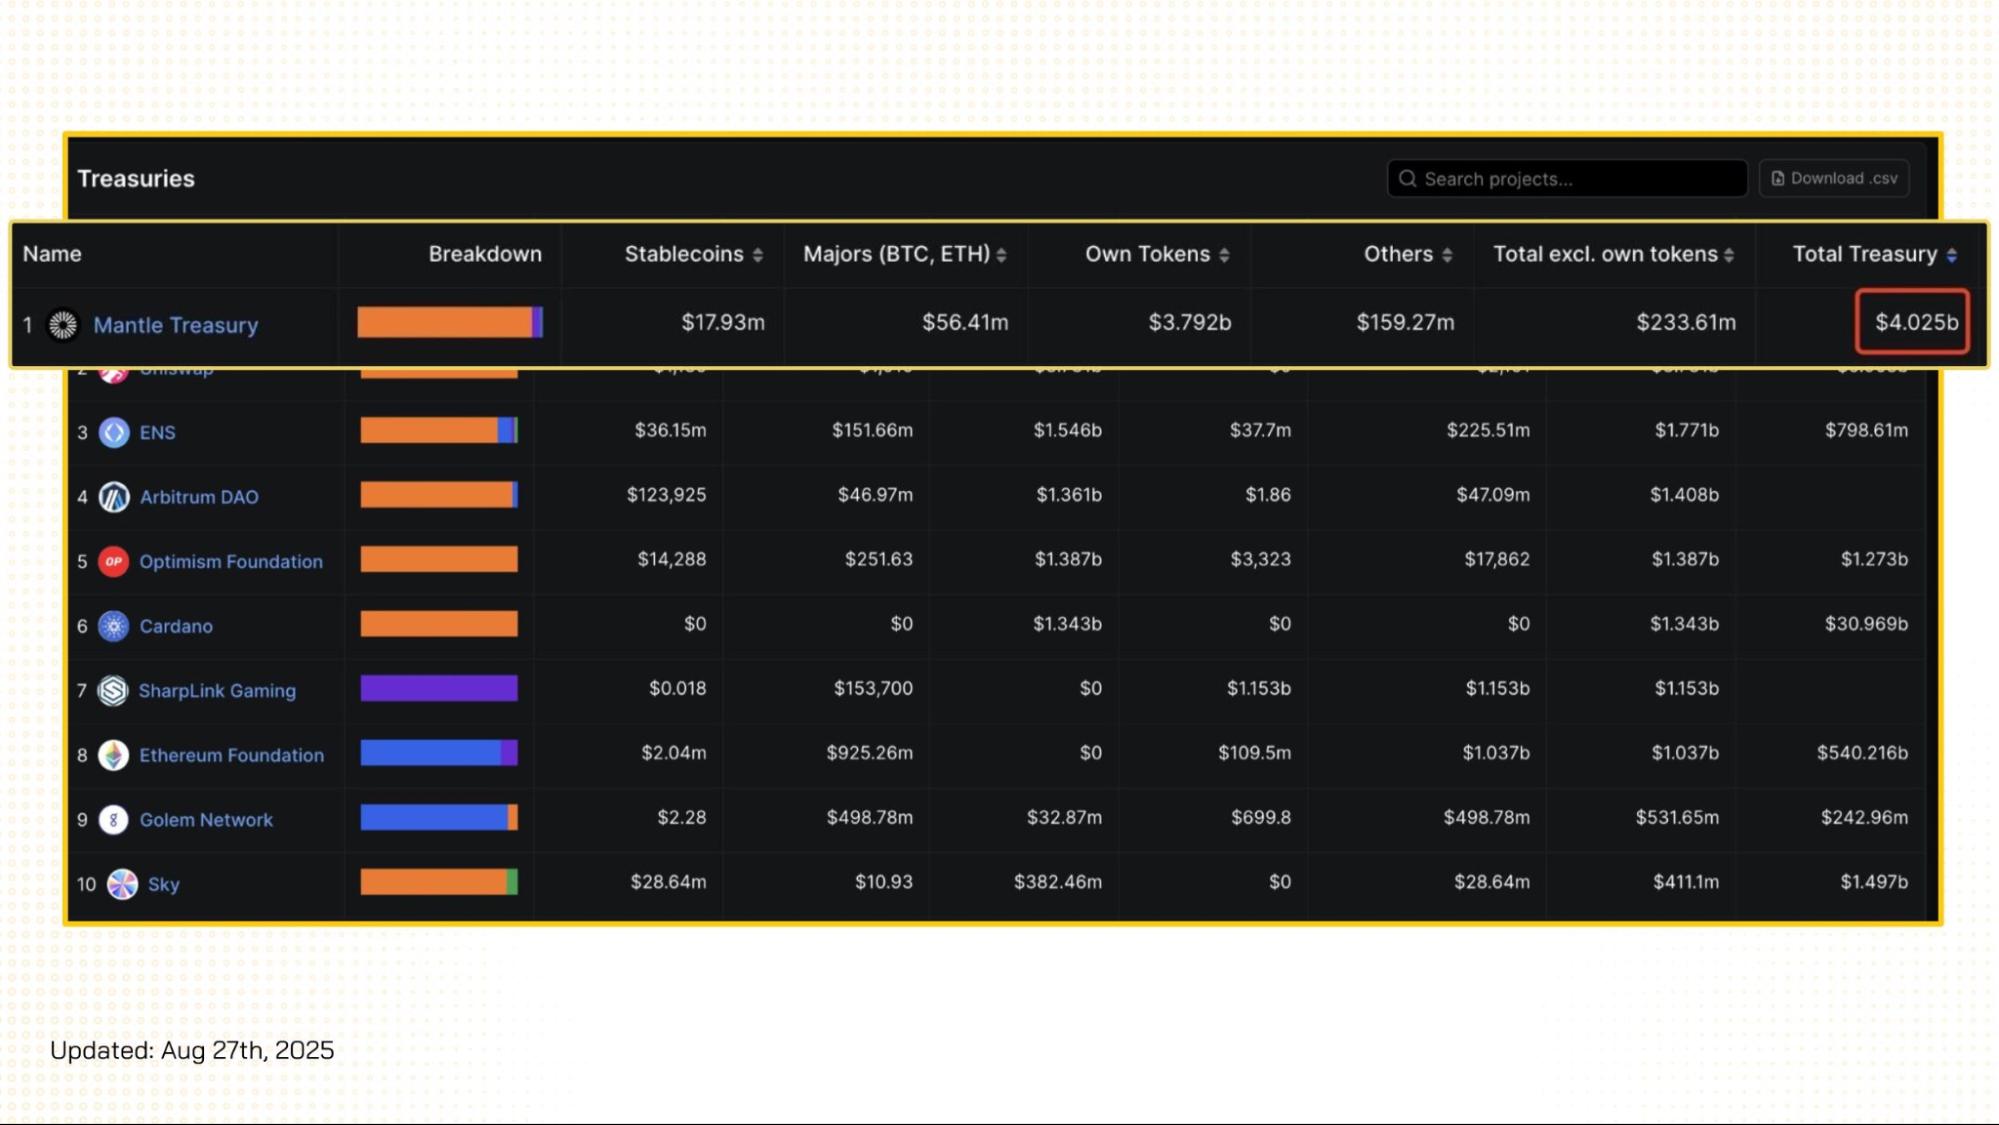The width and height of the screenshot is (1999, 1125).
Task: Open the Sky project link
Action: click(164, 884)
